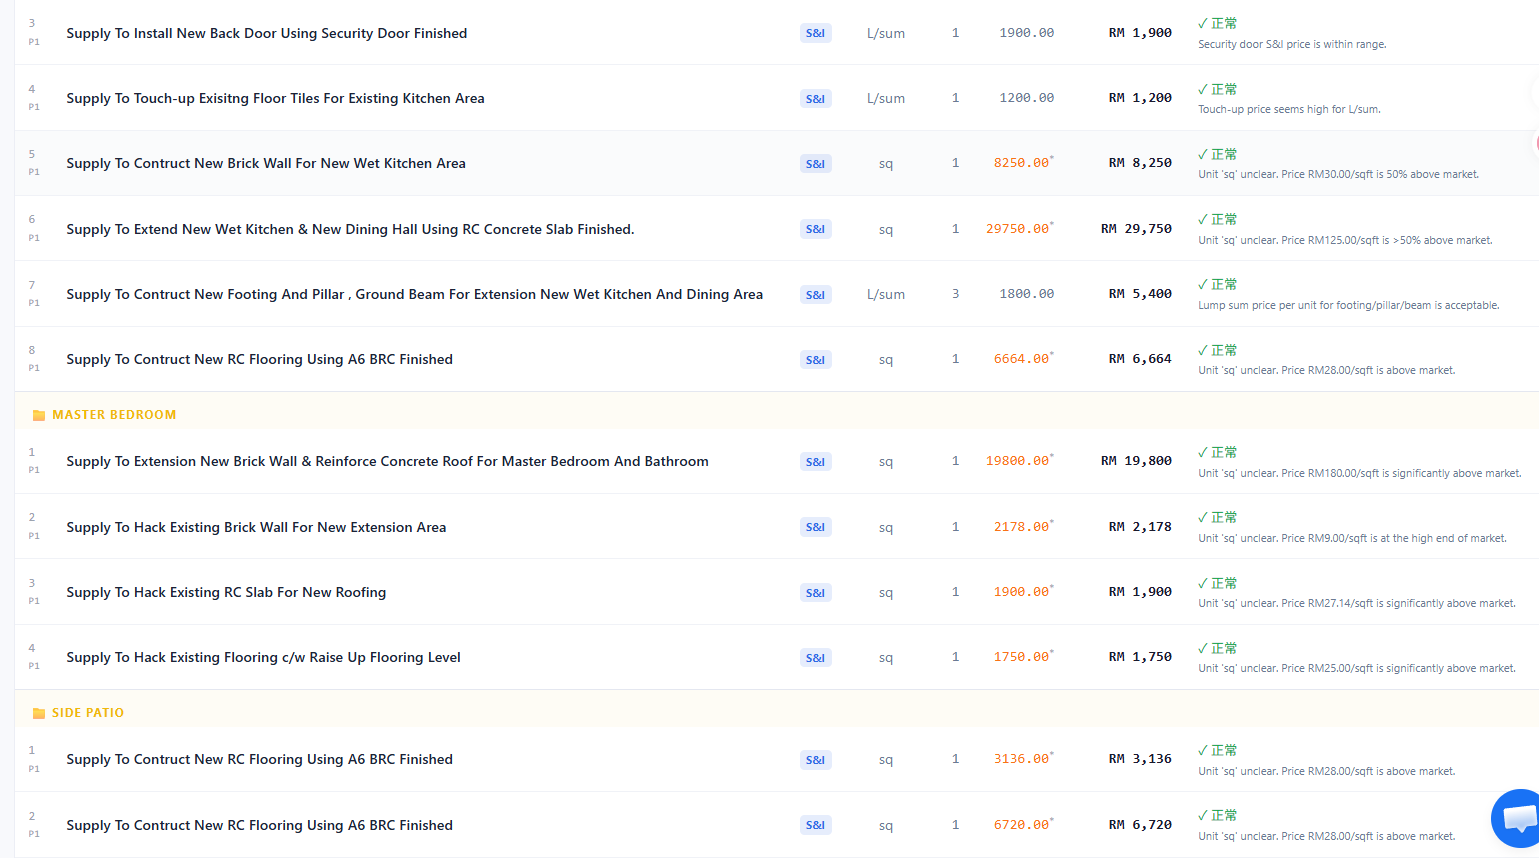This screenshot has height=858, width=1539.
Task: Select unit sq on New Brick Wall Wet Kitchen row
Action: click(885, 164)
